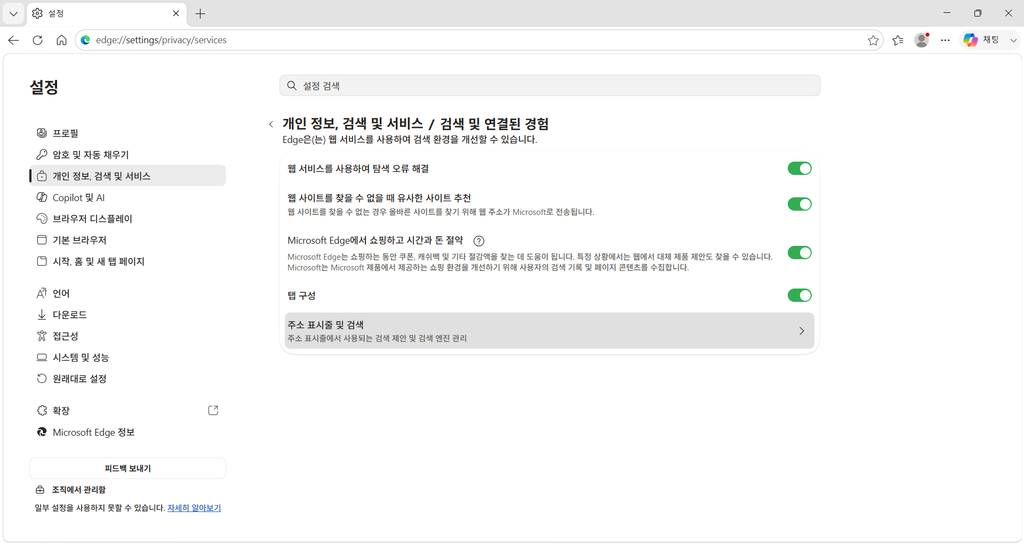Add this page to favorites star
This screenshot has width=1024, height=544.
point(873,40)
